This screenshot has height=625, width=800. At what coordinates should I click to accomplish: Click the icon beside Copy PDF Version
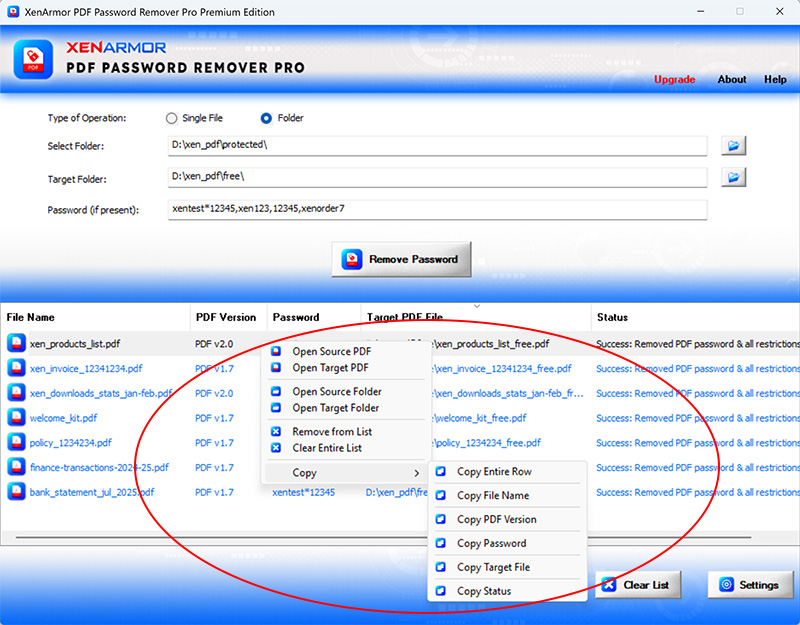pyautogui.click(x=441, y=519)
